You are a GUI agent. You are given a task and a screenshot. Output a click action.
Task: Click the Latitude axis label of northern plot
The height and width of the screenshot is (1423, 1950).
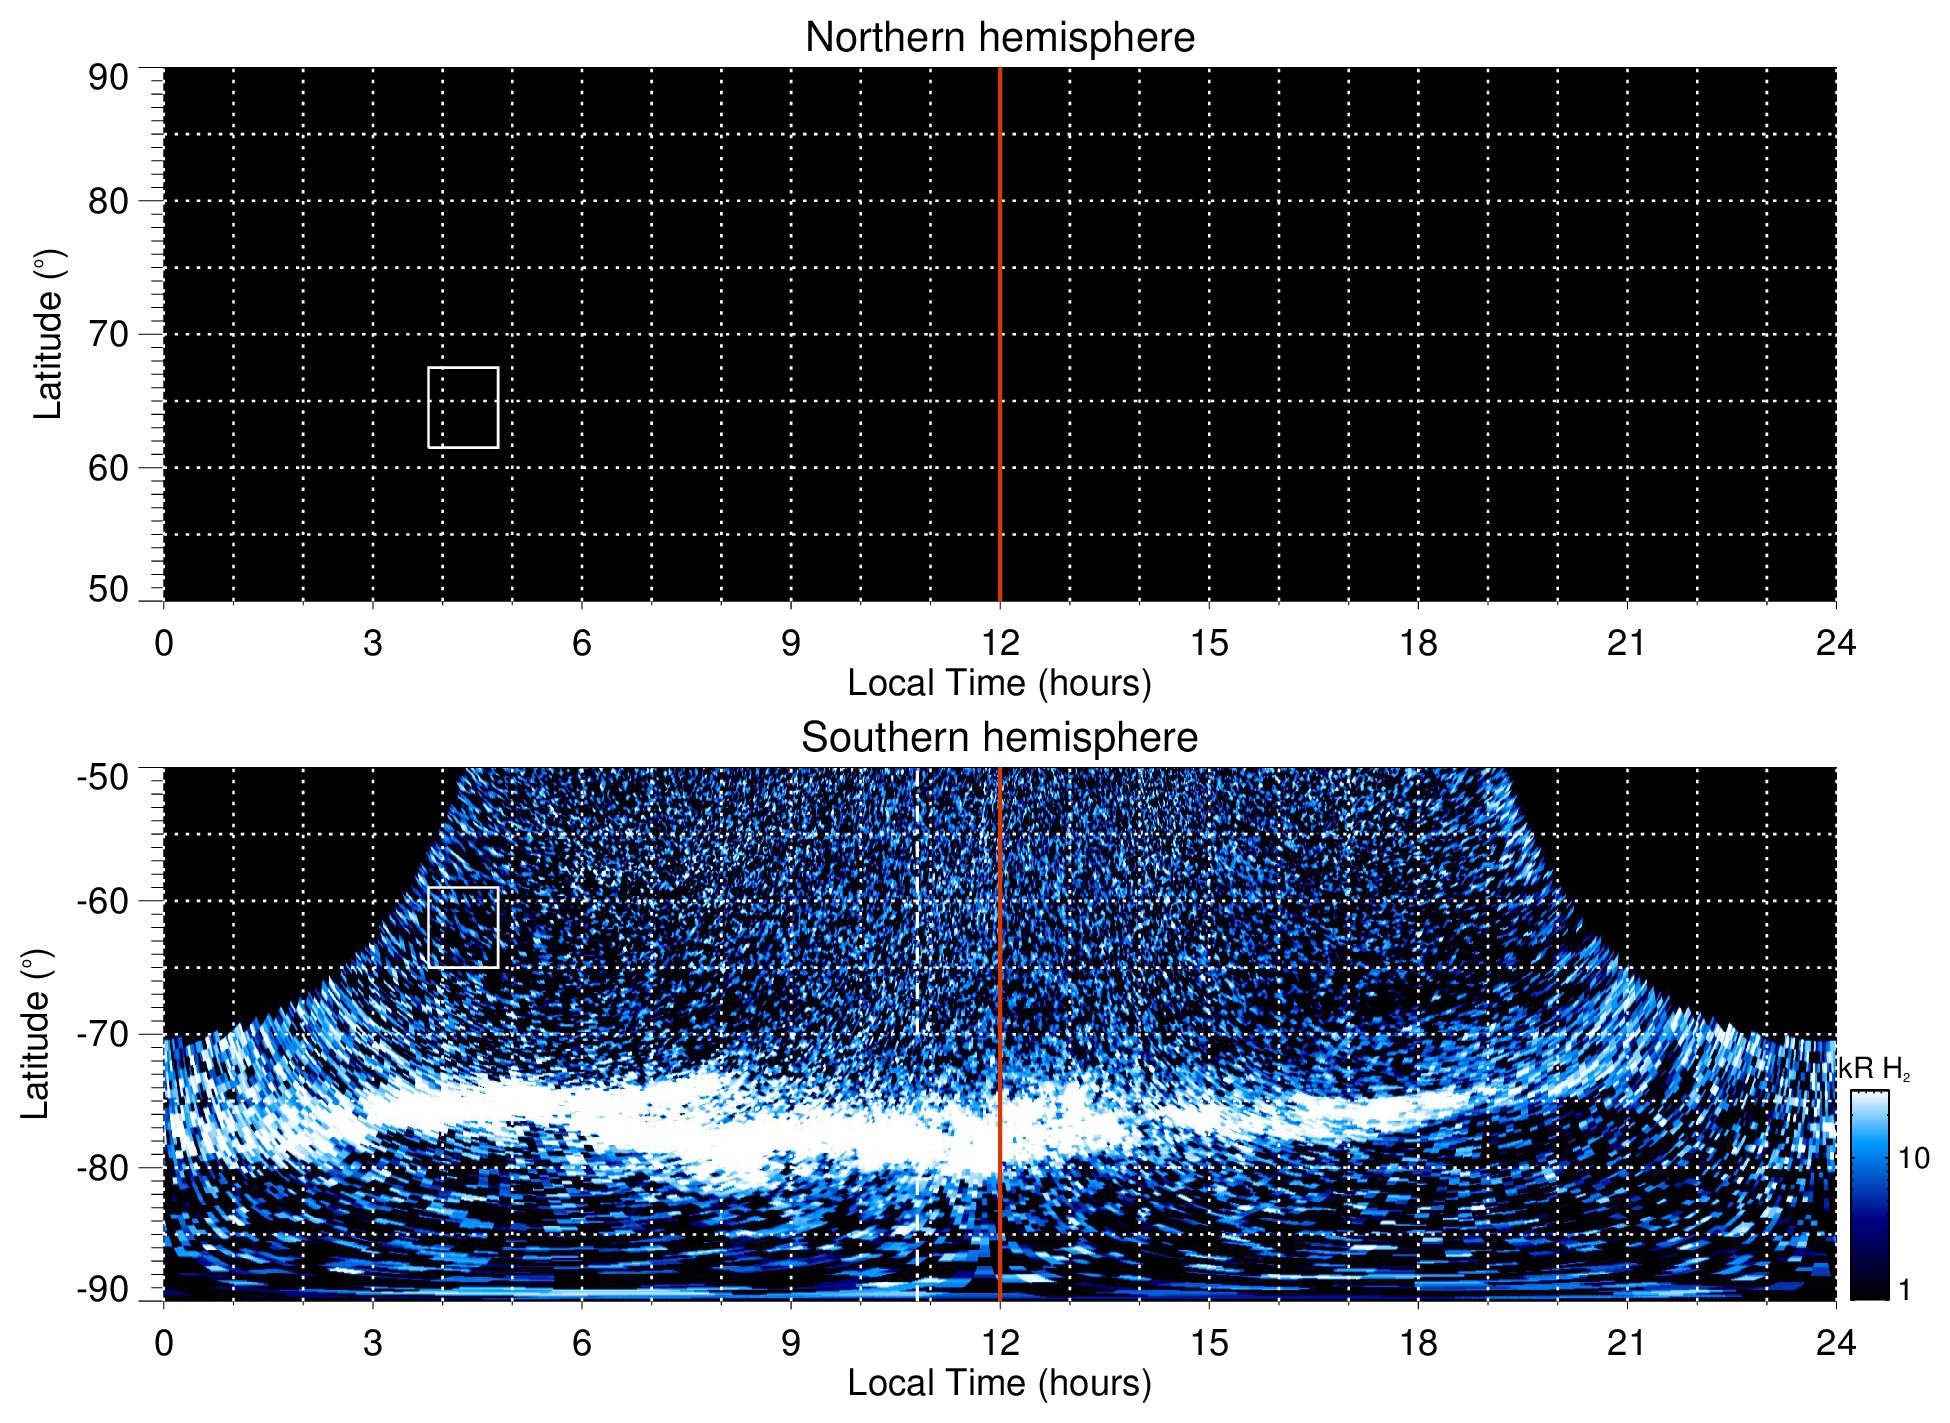(x=48, y=334)
